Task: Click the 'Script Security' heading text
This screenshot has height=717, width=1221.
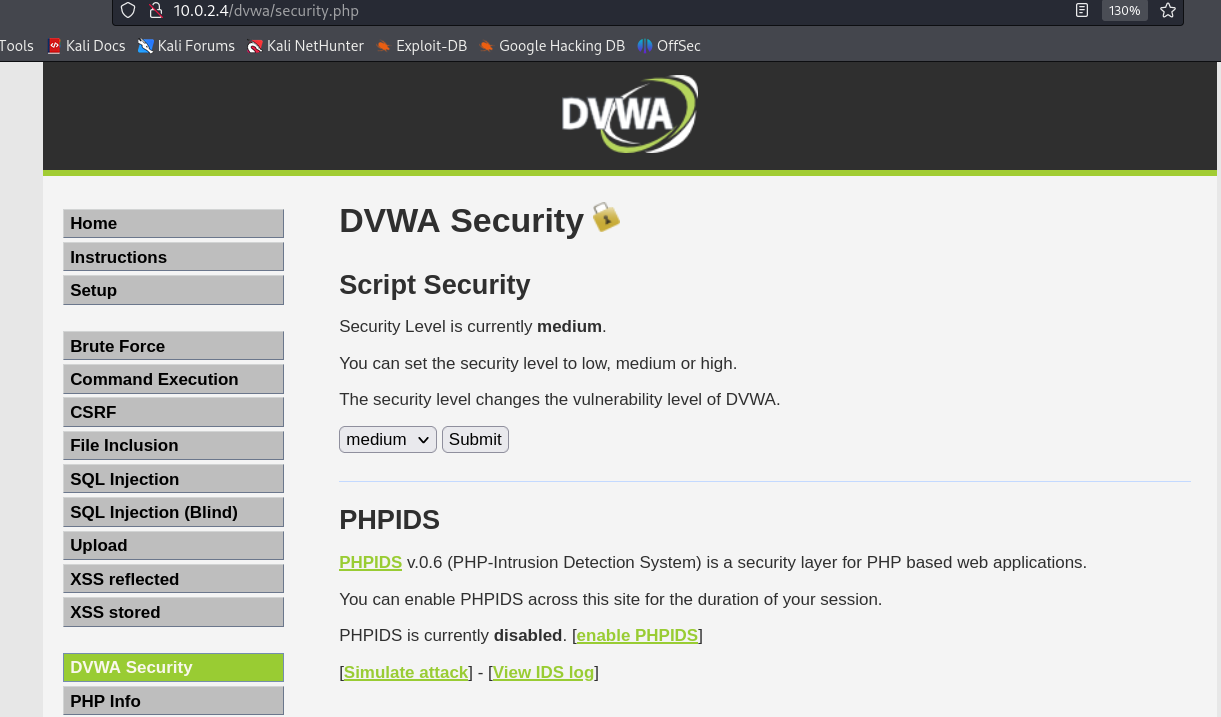Action: point(435,285)
